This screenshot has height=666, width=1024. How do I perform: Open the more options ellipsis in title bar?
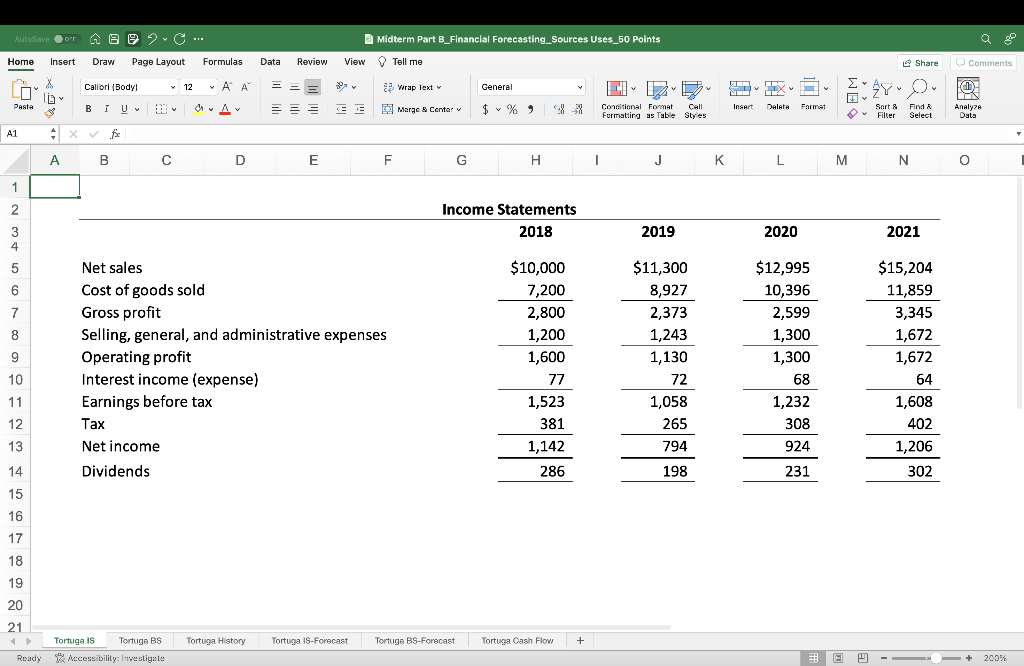click(x=199, y=39)
